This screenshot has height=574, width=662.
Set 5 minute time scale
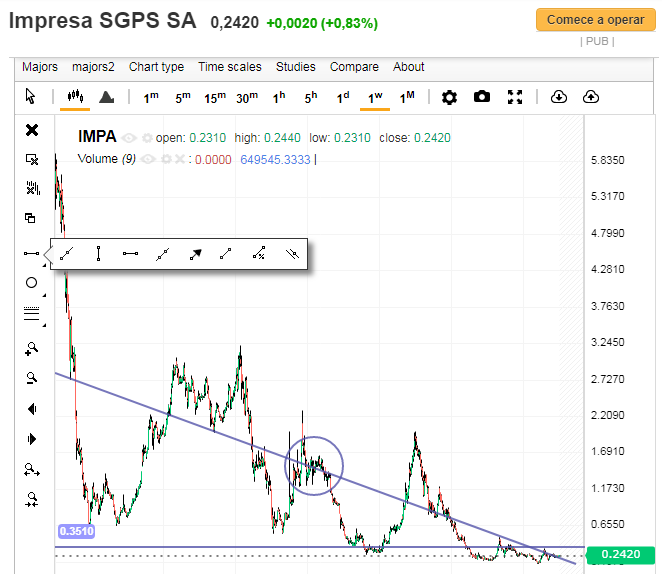(x=183, y=97)
